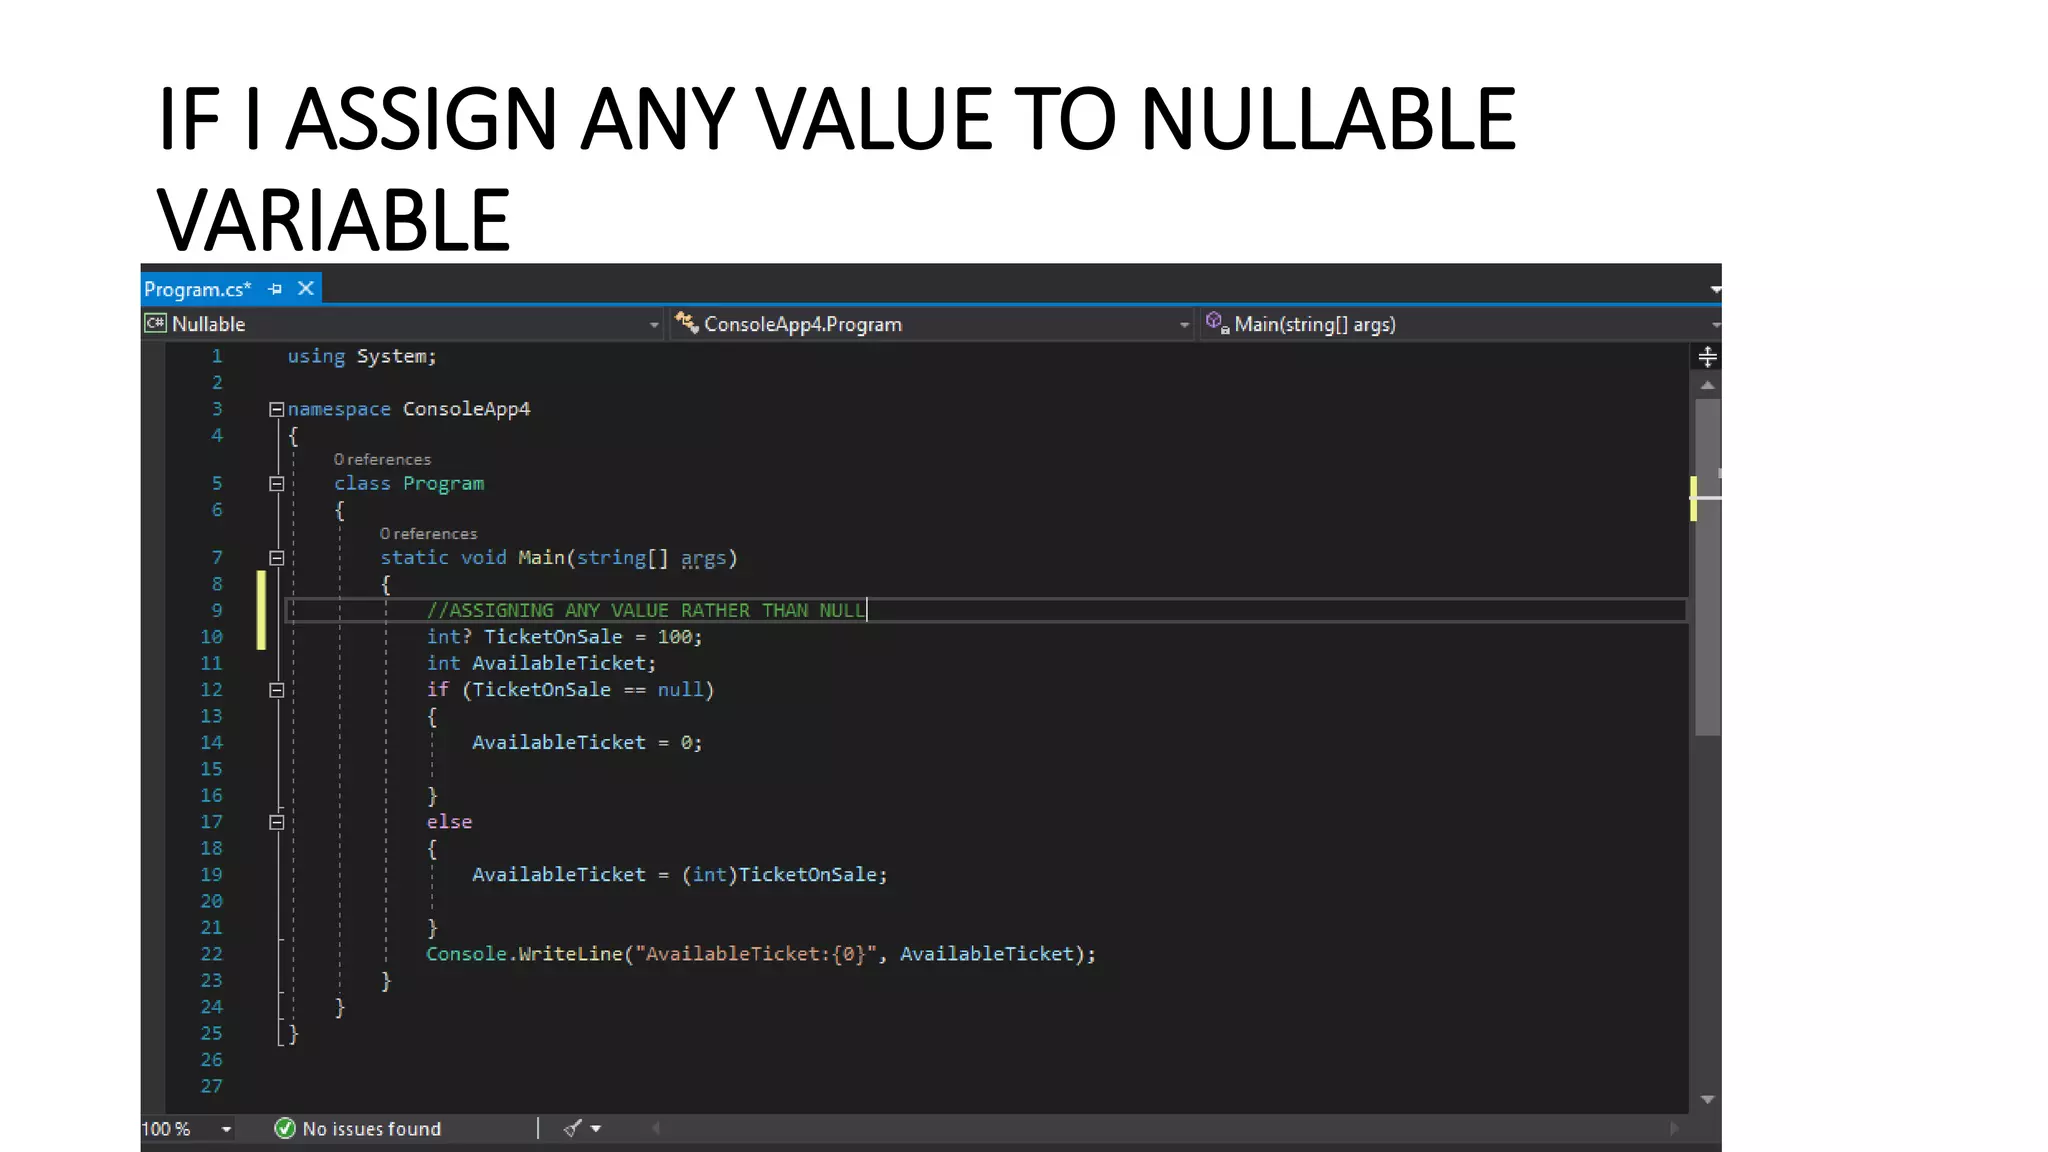Click the green No issues found checkmark

[x=285, y=1128]
